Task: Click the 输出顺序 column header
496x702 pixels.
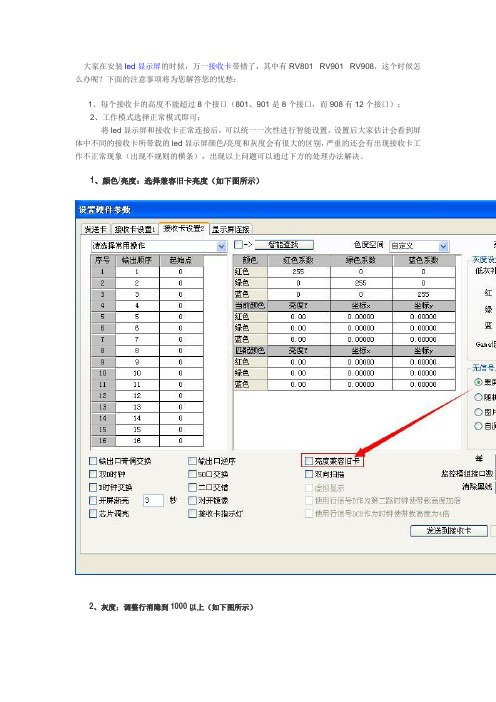Action: pyautogui.click(x=137, y=260)
